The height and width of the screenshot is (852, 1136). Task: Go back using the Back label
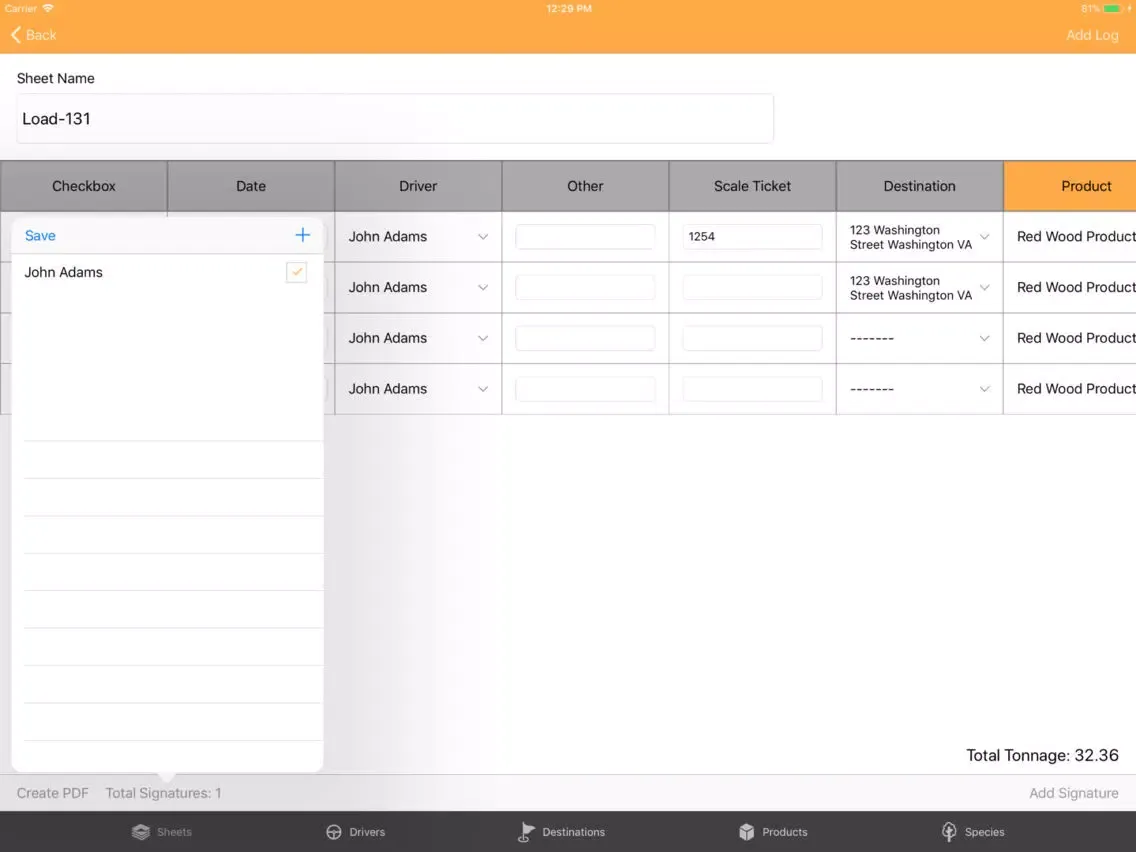(x=41, y=35)
